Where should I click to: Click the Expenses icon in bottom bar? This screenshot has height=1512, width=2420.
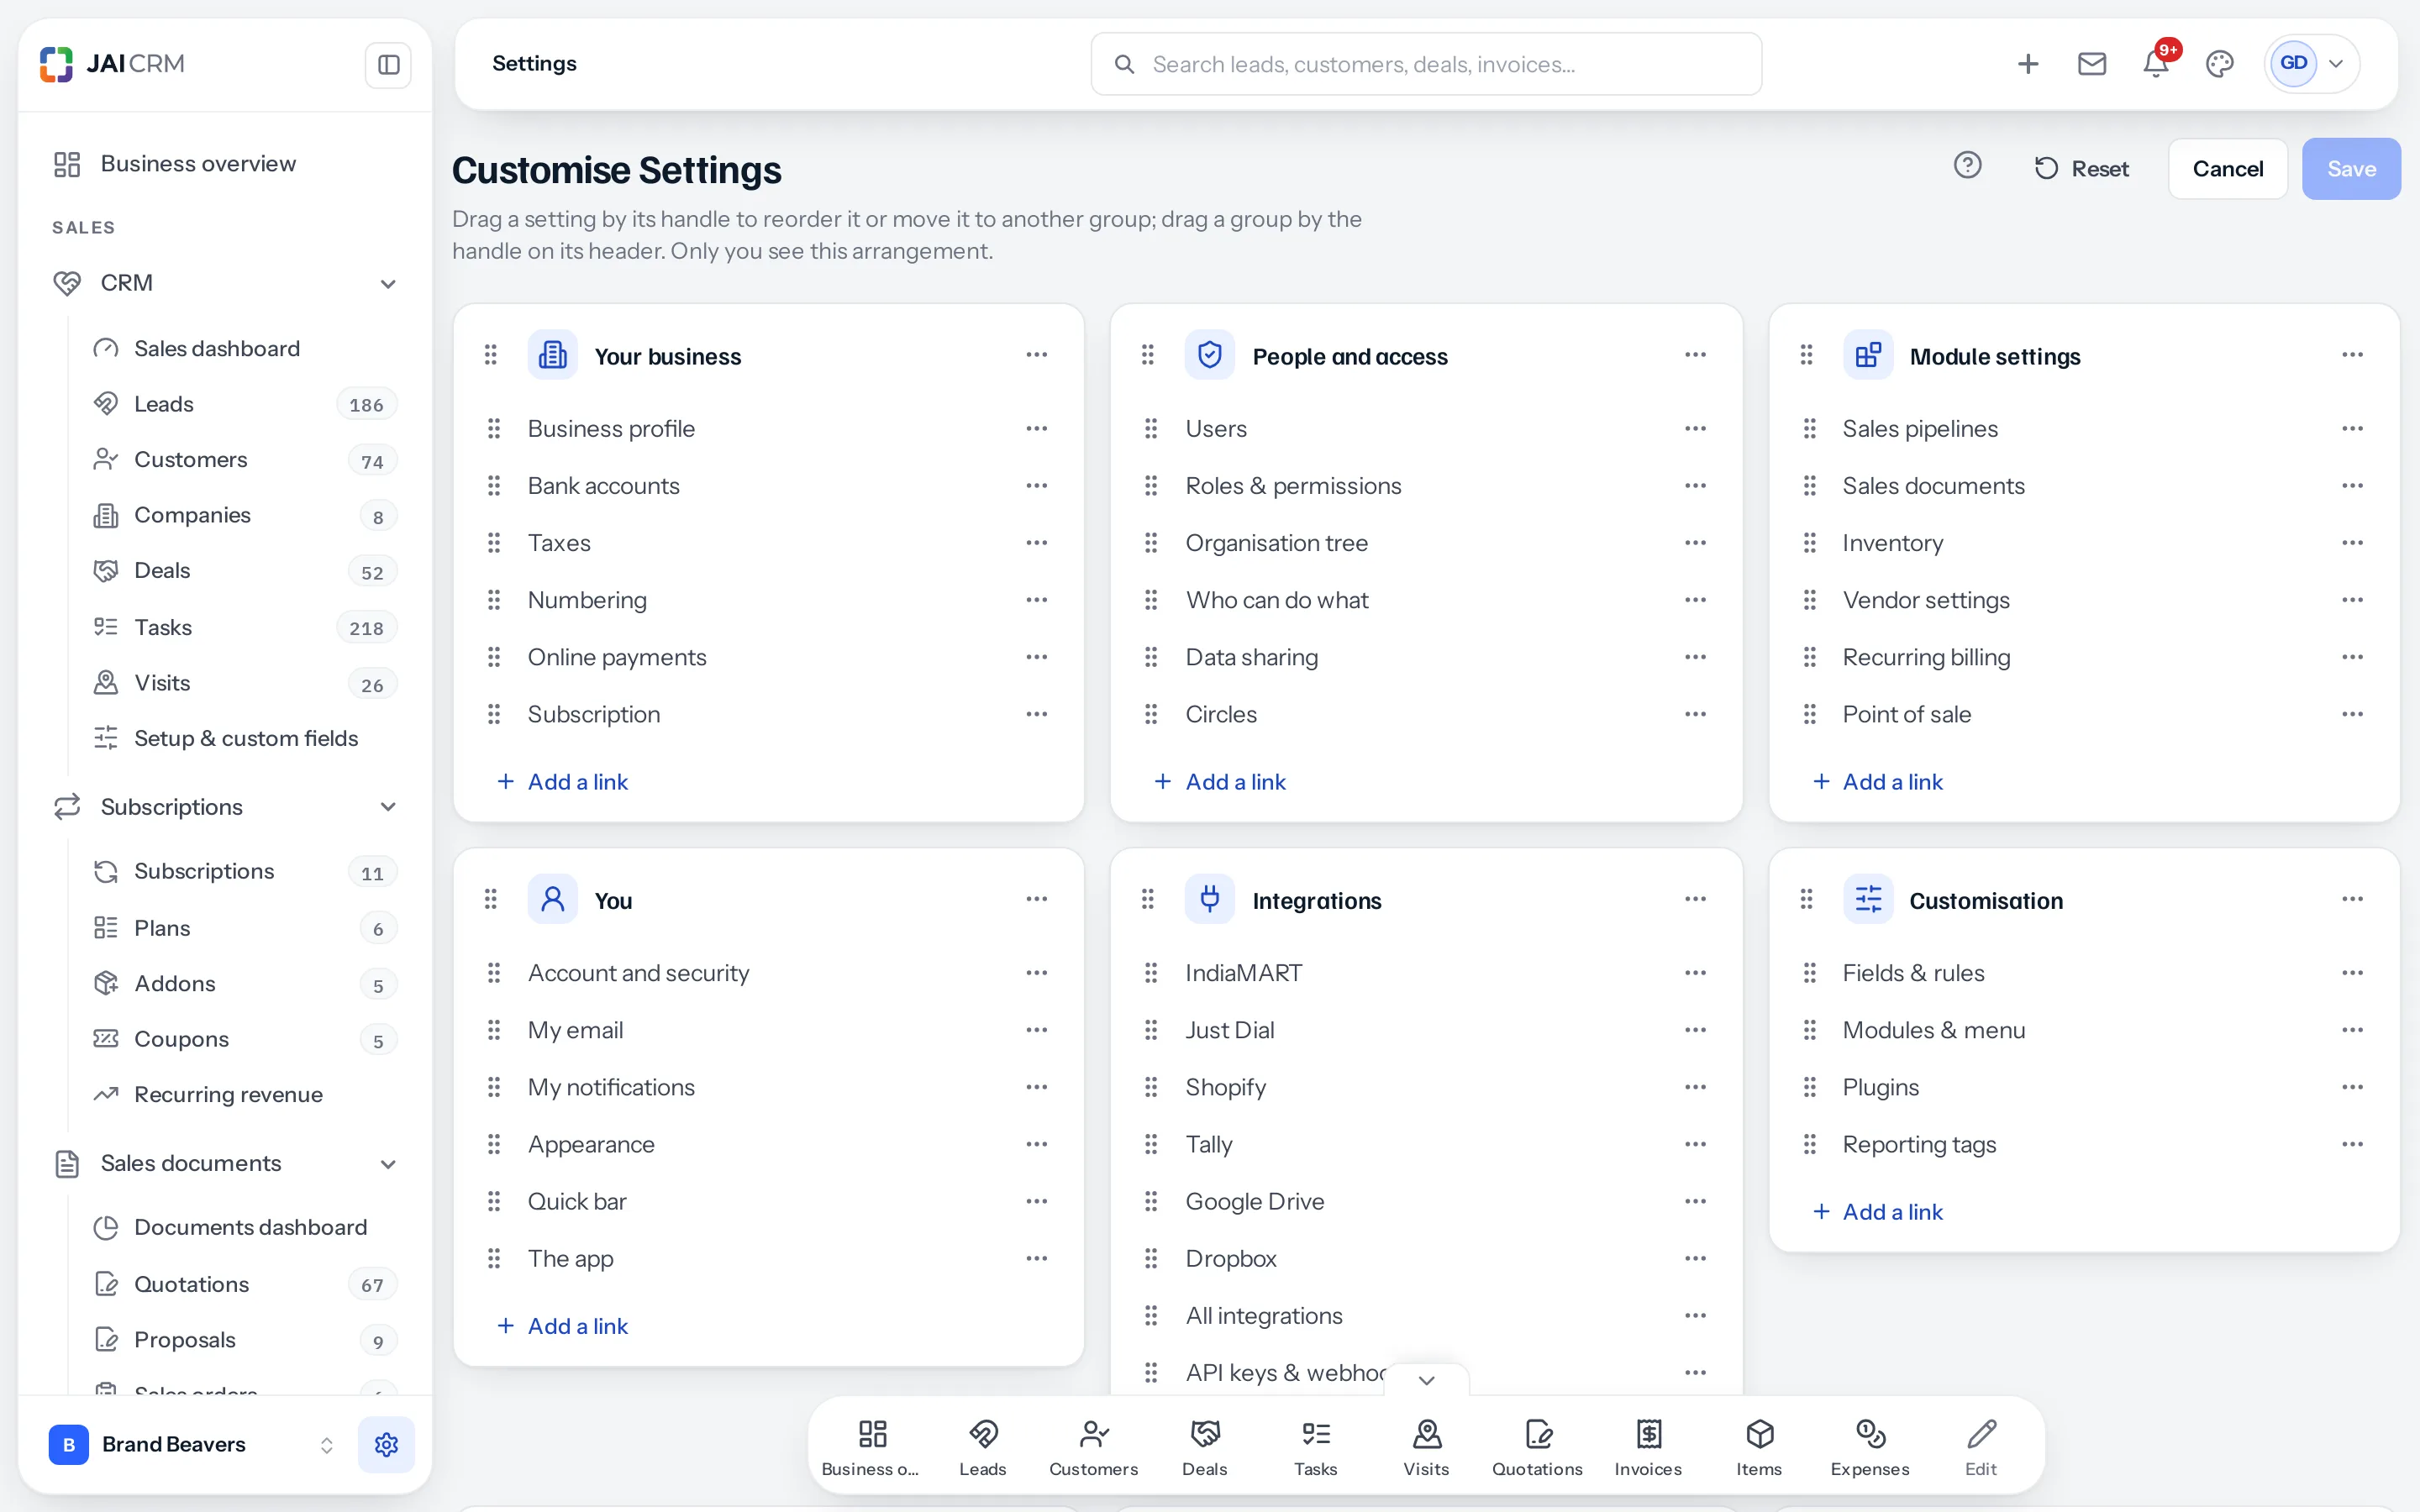pyautogui.click(x=1870, y=1447)
